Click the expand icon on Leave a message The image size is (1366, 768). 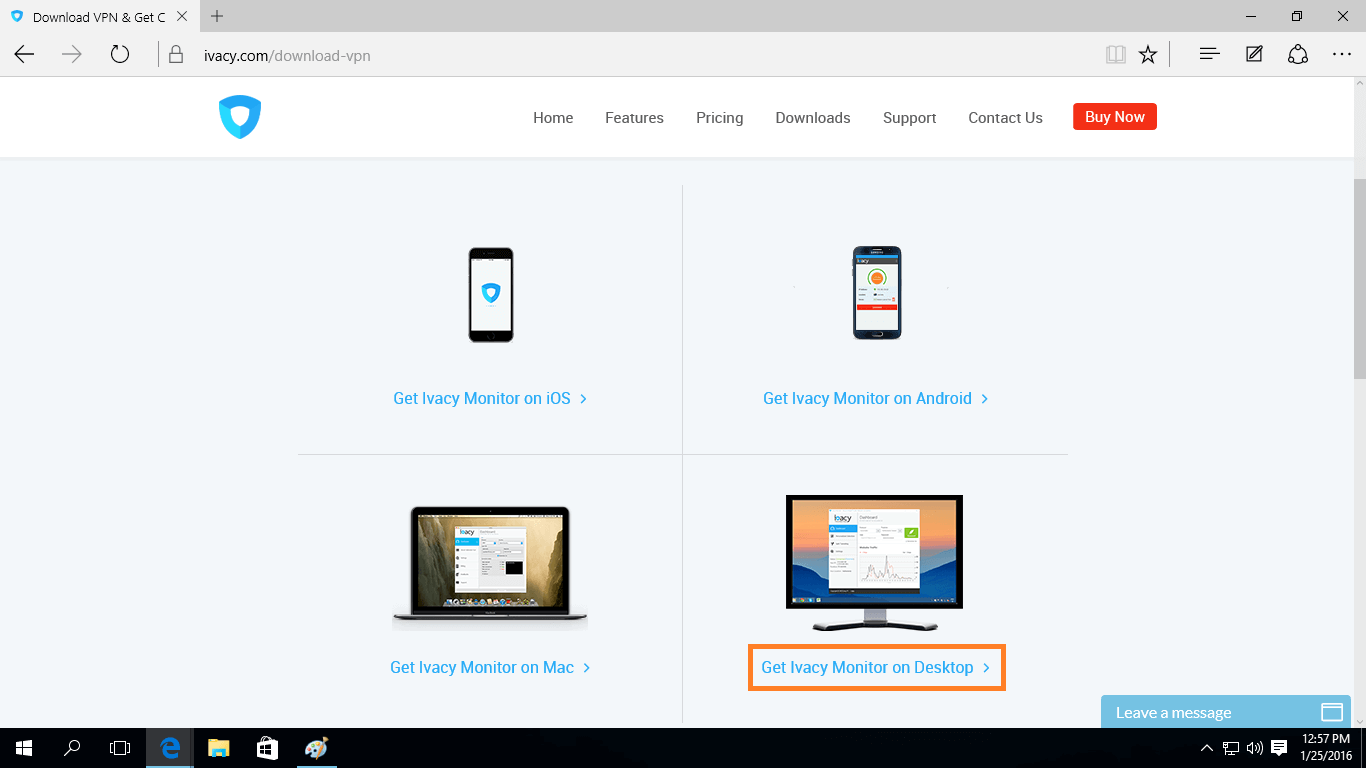1331,712
